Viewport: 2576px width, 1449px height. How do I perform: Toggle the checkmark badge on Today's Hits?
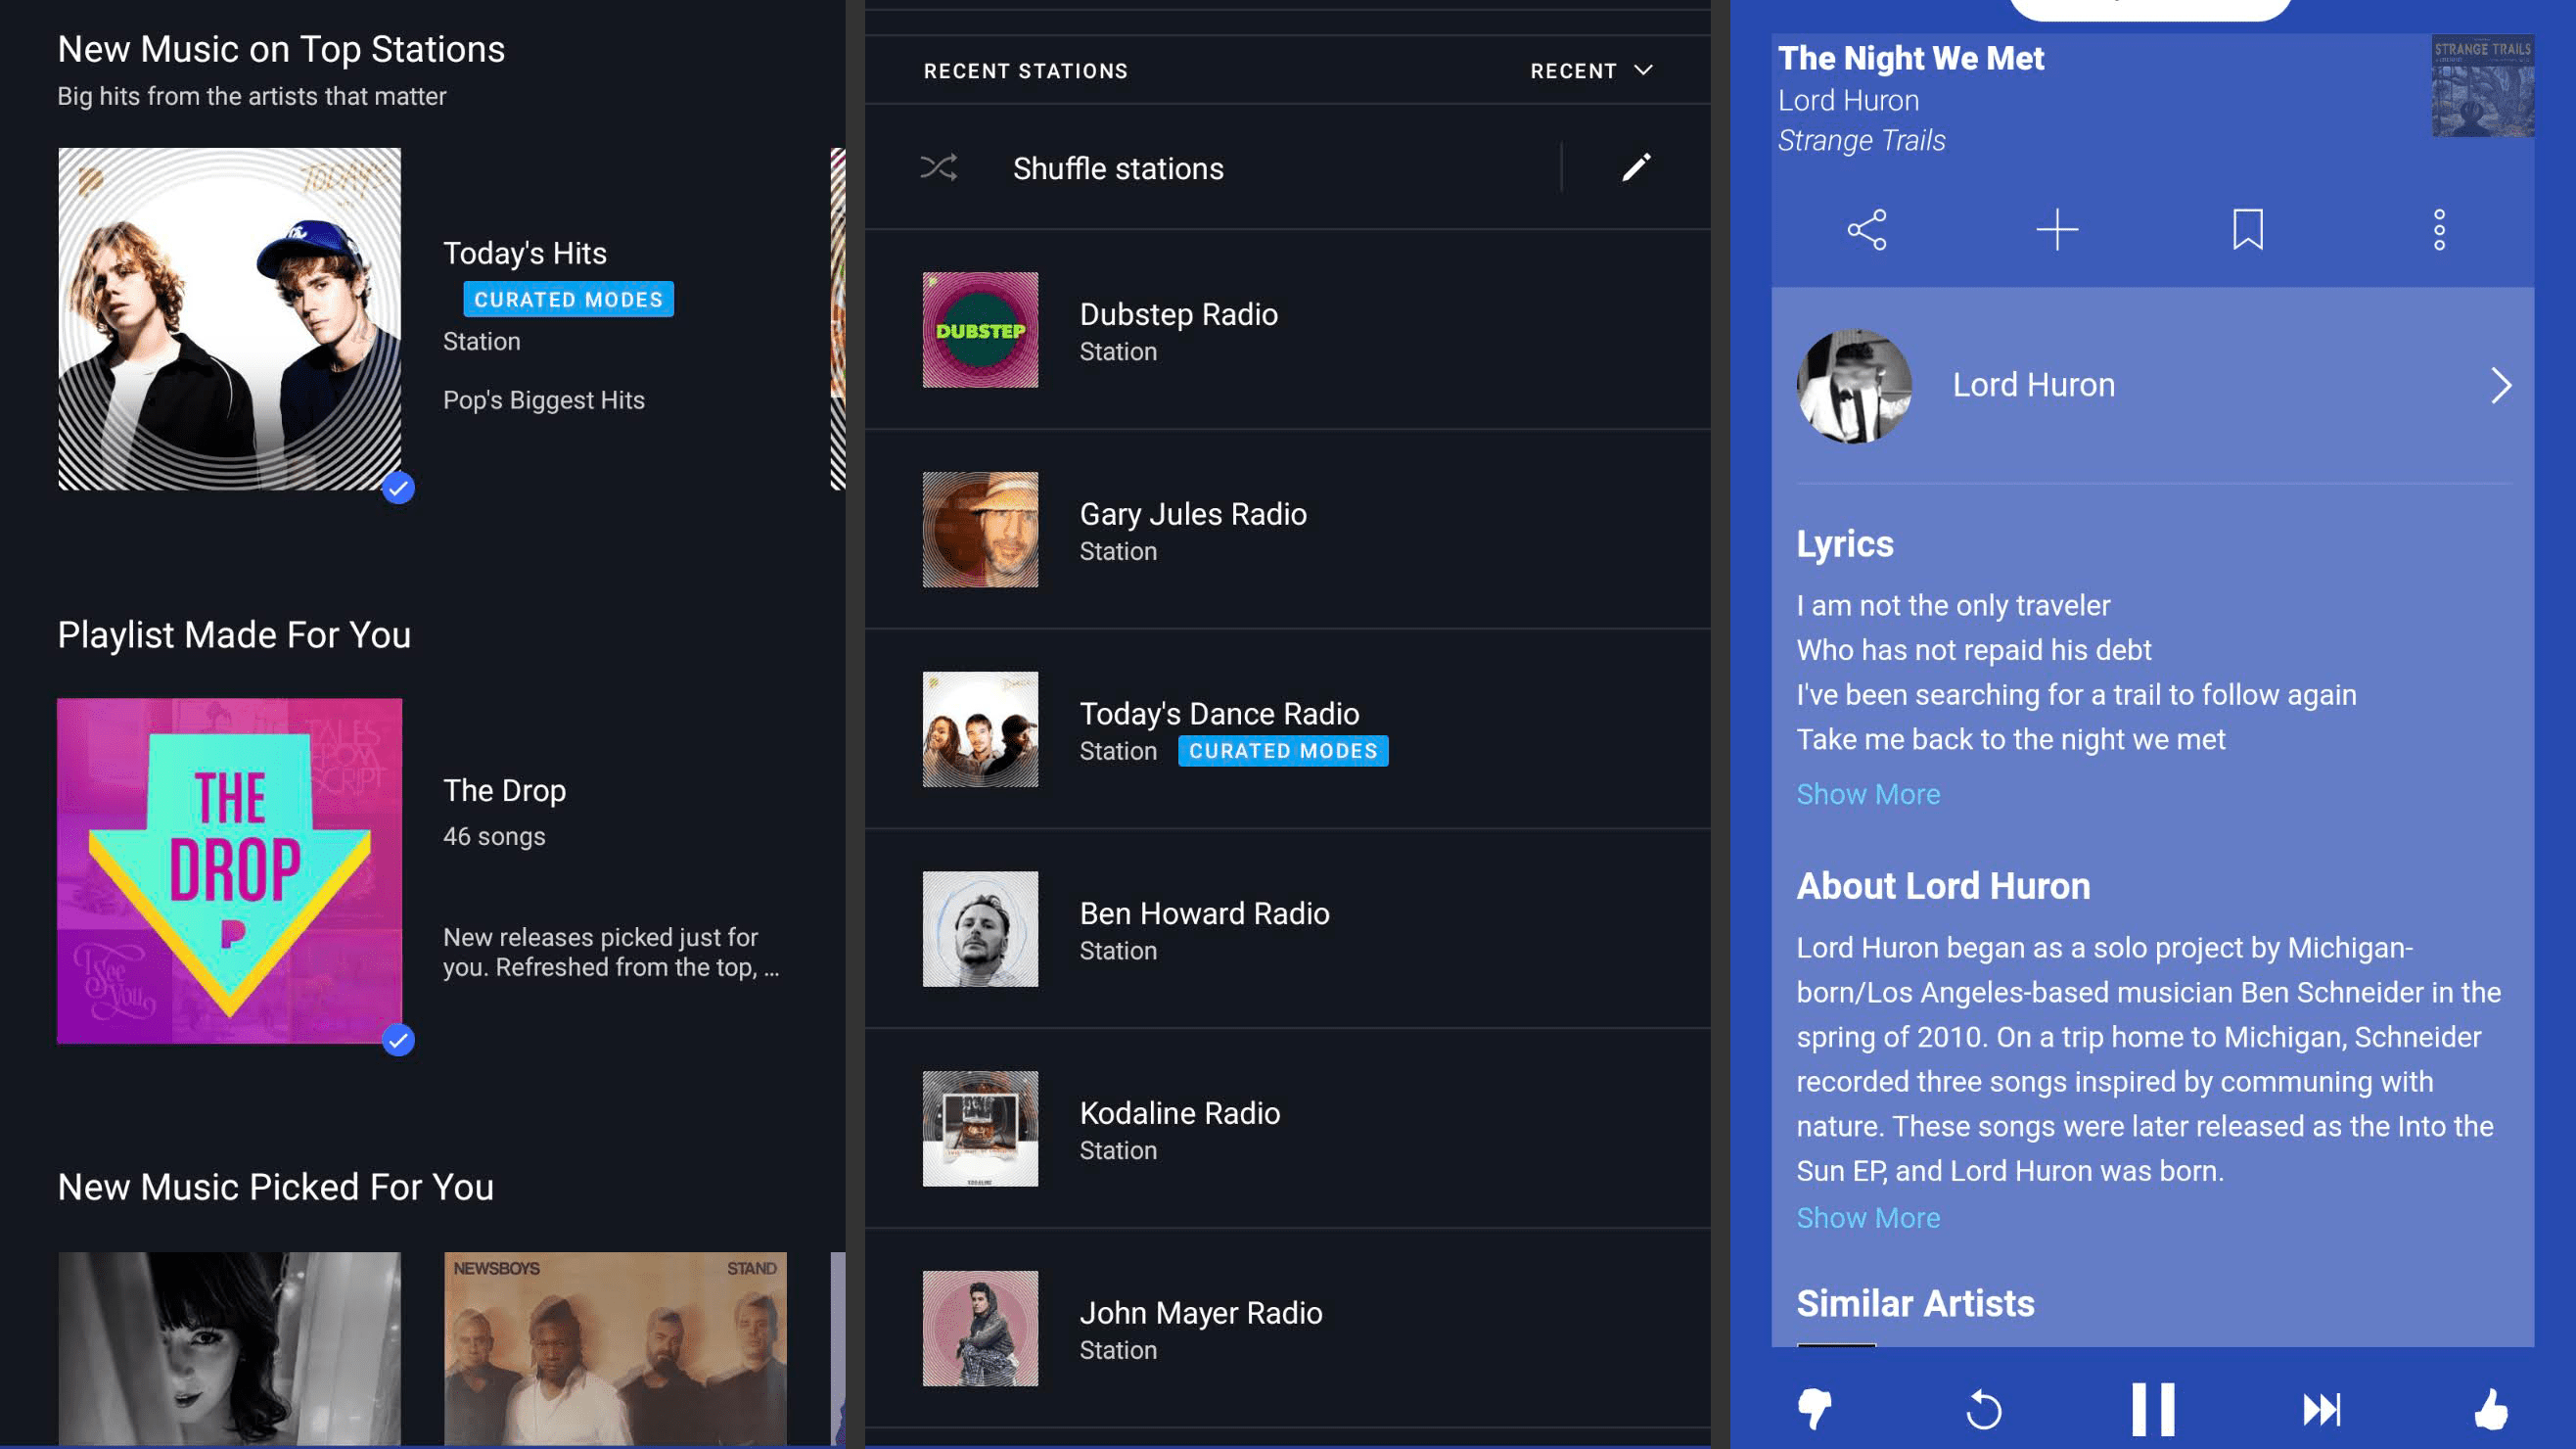click(398, 488)
